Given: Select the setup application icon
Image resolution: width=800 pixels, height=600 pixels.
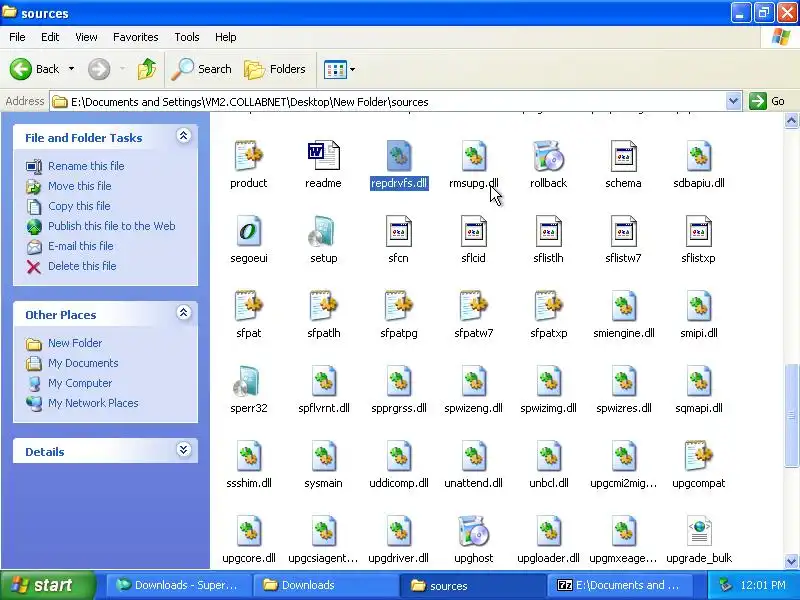Looking at the screenshot, I should [323, 231].
